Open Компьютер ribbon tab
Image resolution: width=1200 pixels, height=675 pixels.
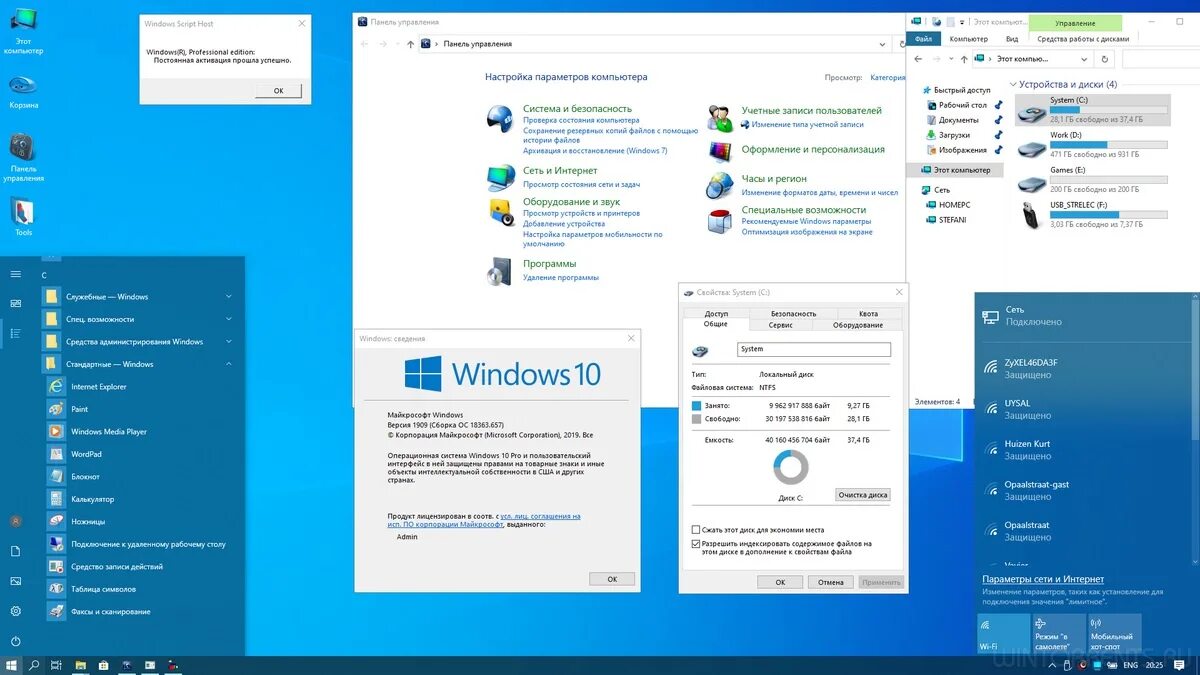pos(969,39)
